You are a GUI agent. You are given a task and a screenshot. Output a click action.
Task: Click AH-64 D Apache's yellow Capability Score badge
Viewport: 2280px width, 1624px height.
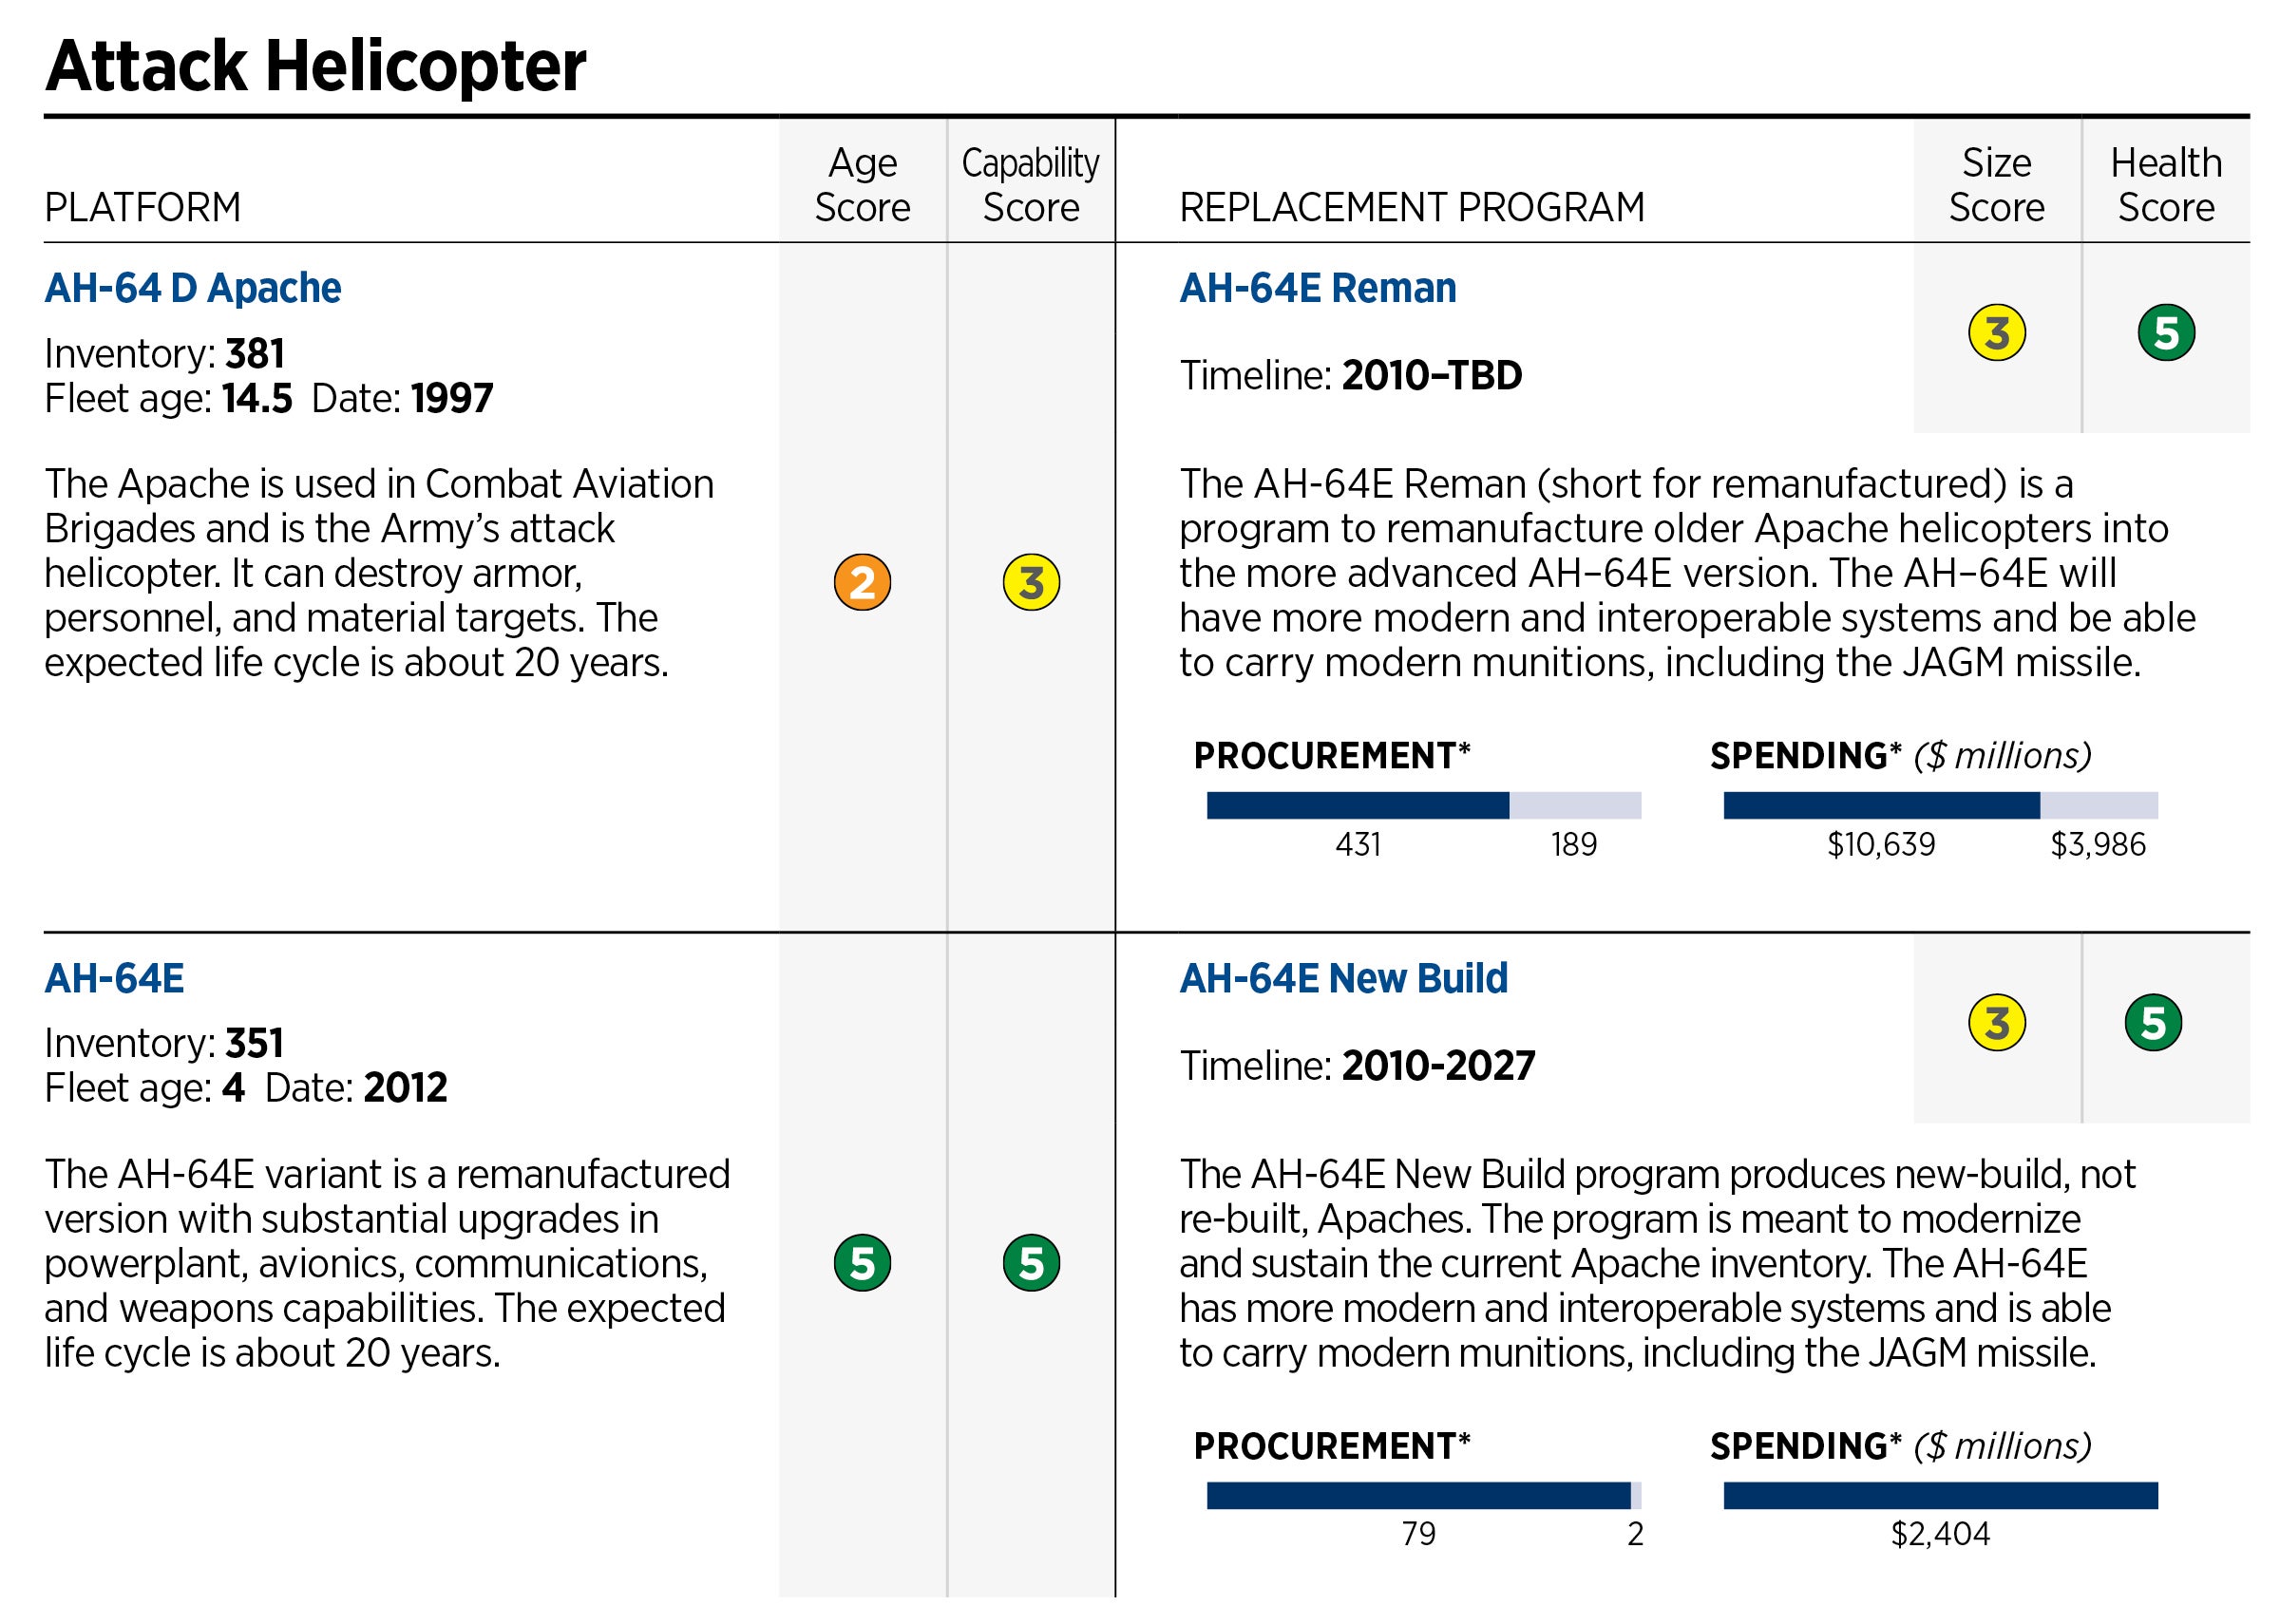(1031, 582)
